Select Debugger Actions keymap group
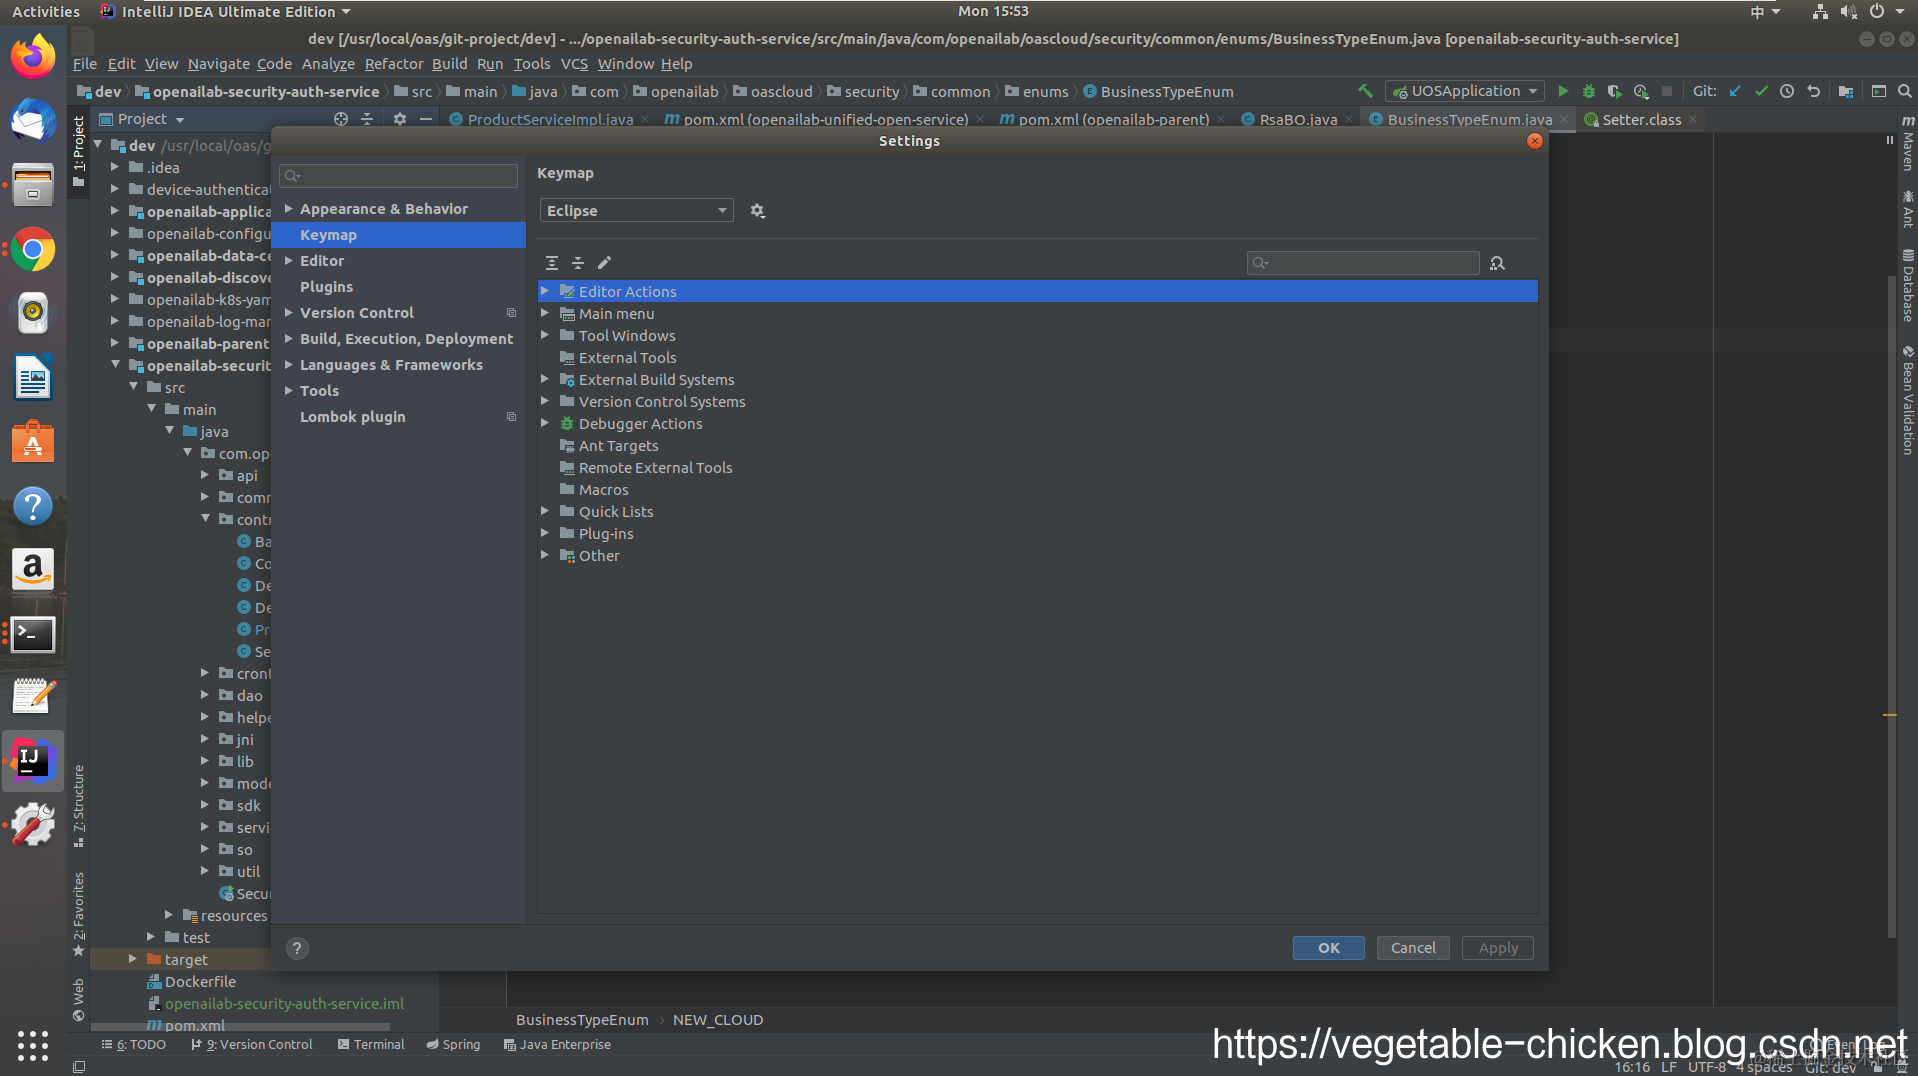1918x1076 pixels. pyautogui.click(x=641, y=424)
